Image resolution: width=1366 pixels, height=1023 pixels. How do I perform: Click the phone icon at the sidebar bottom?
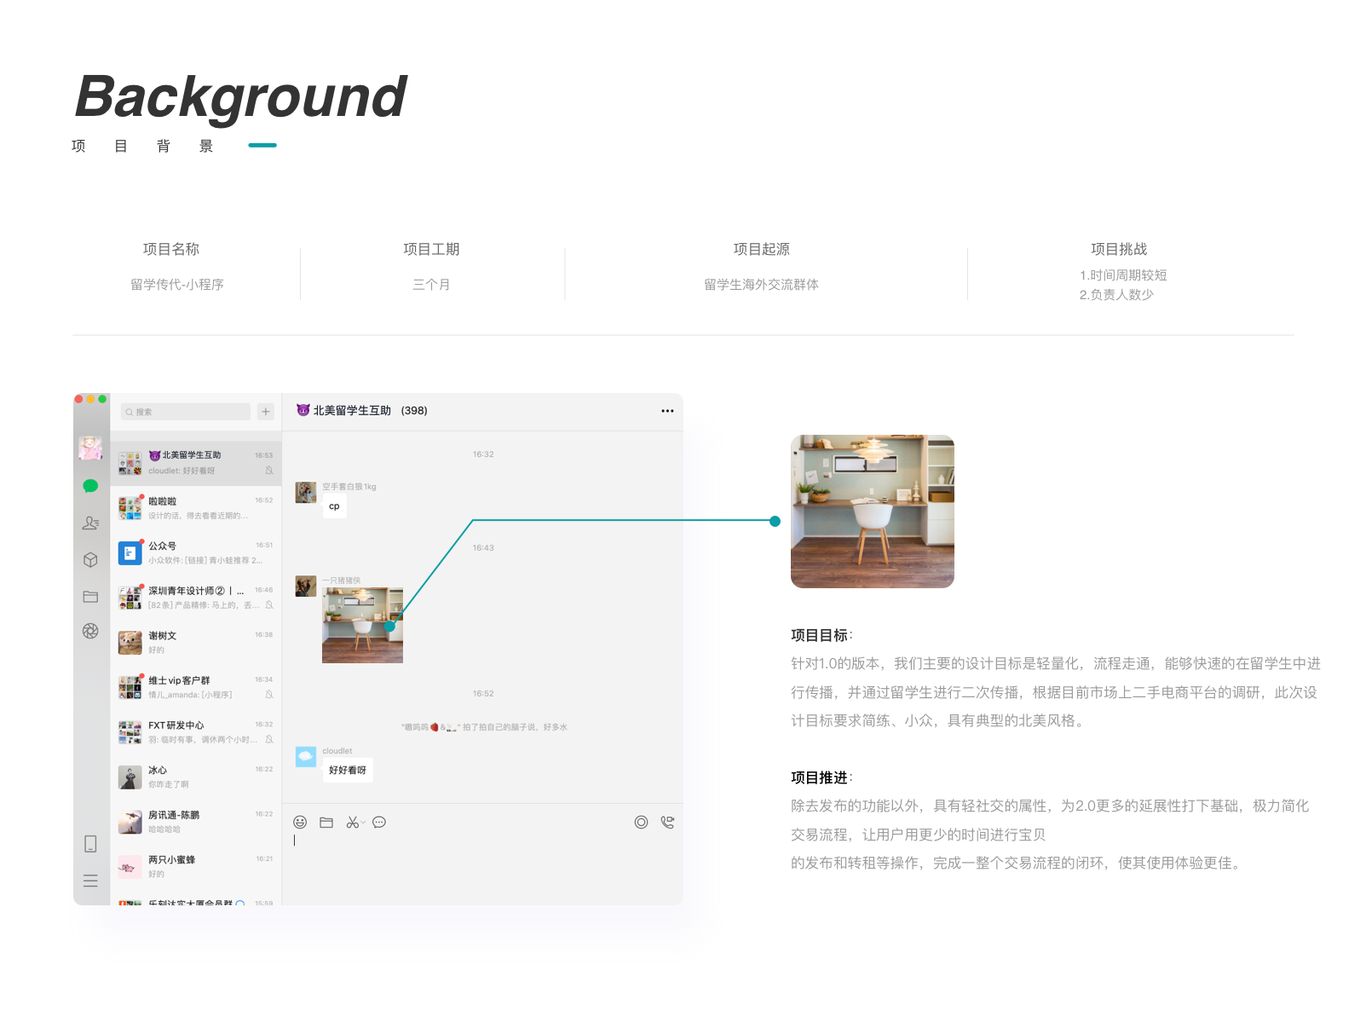coord(90,844)
